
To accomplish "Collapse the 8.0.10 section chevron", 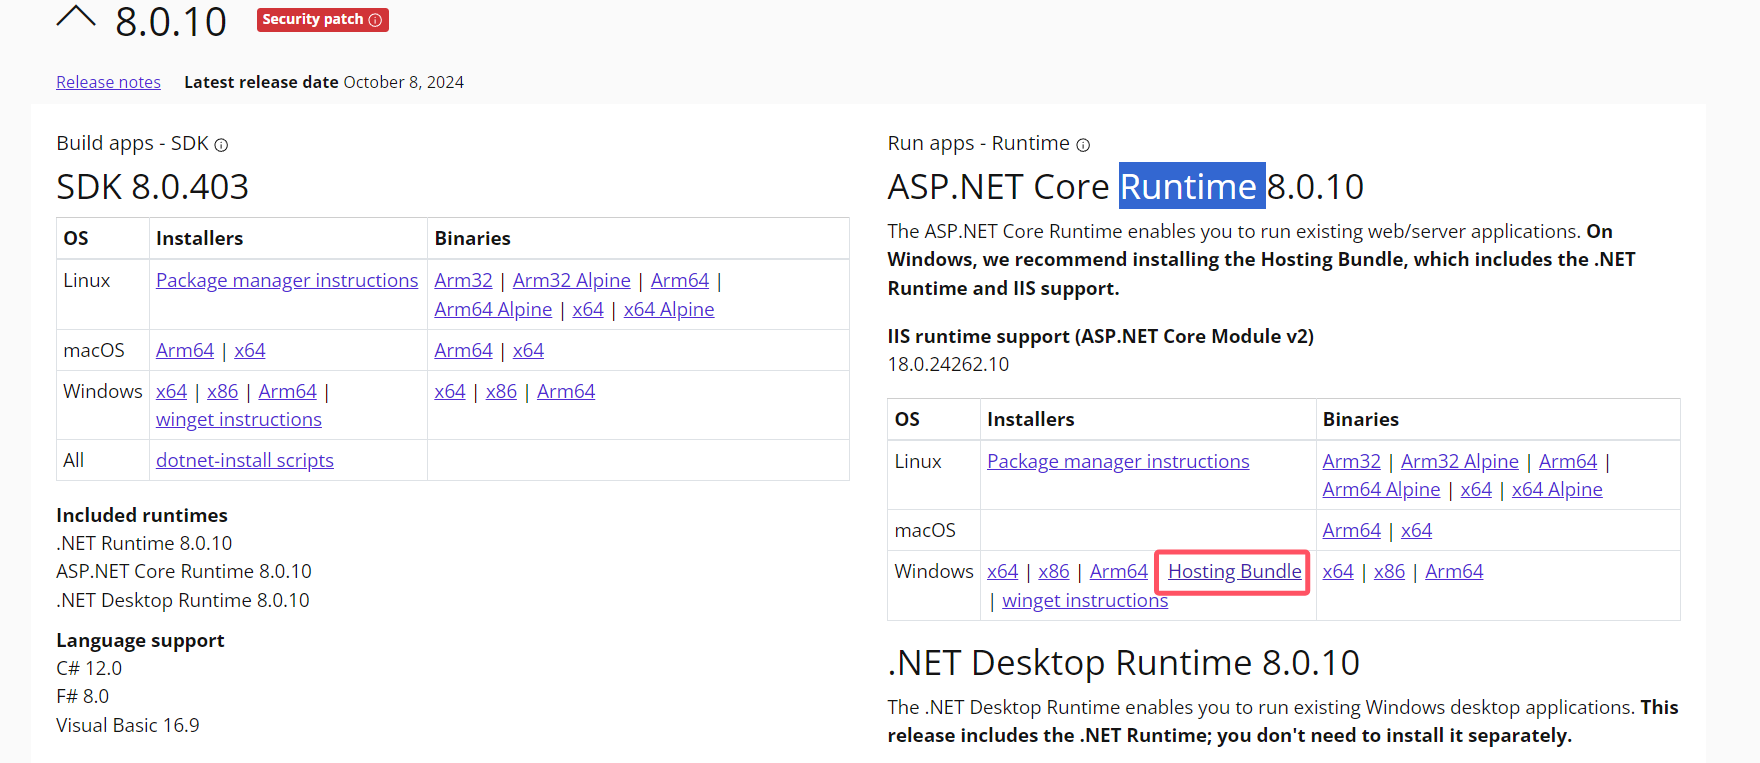I will [76, 16].
